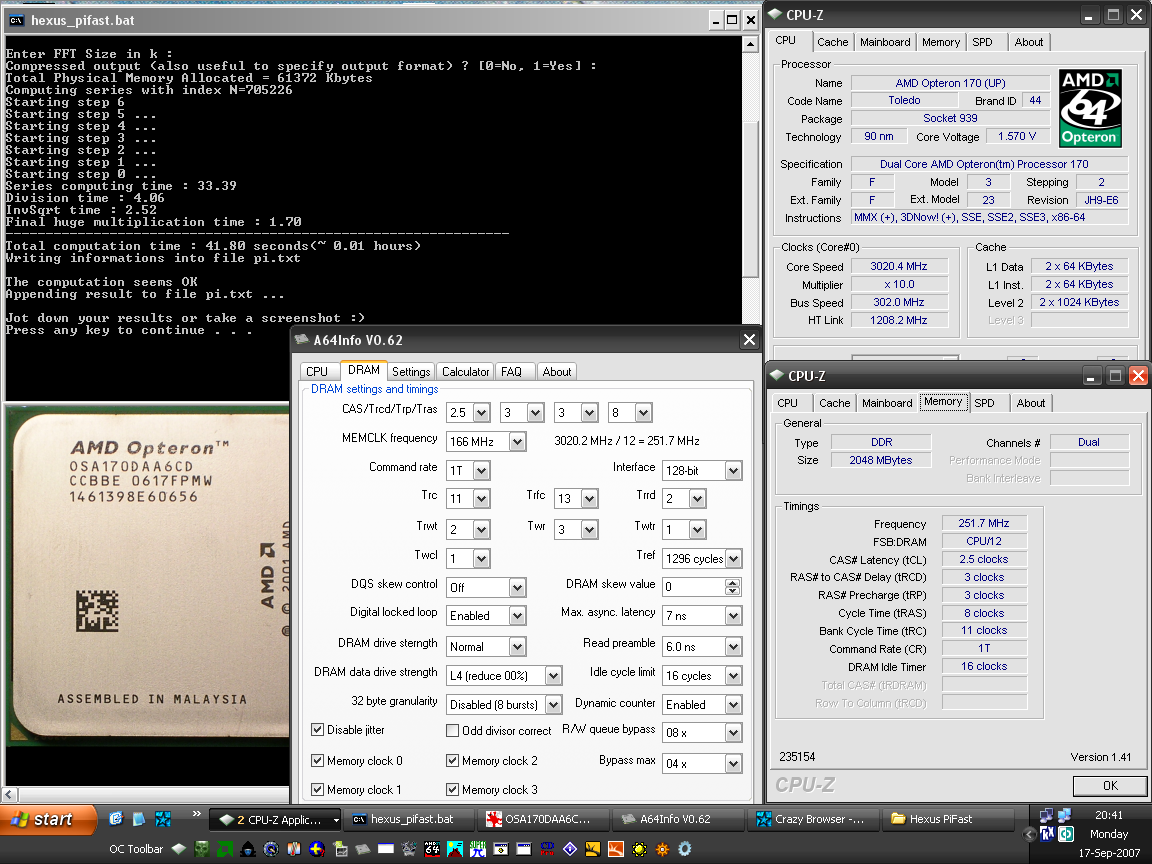Click the orange gear icon in OC Toolbar
1152x864 pixels.
click(662, 849)
